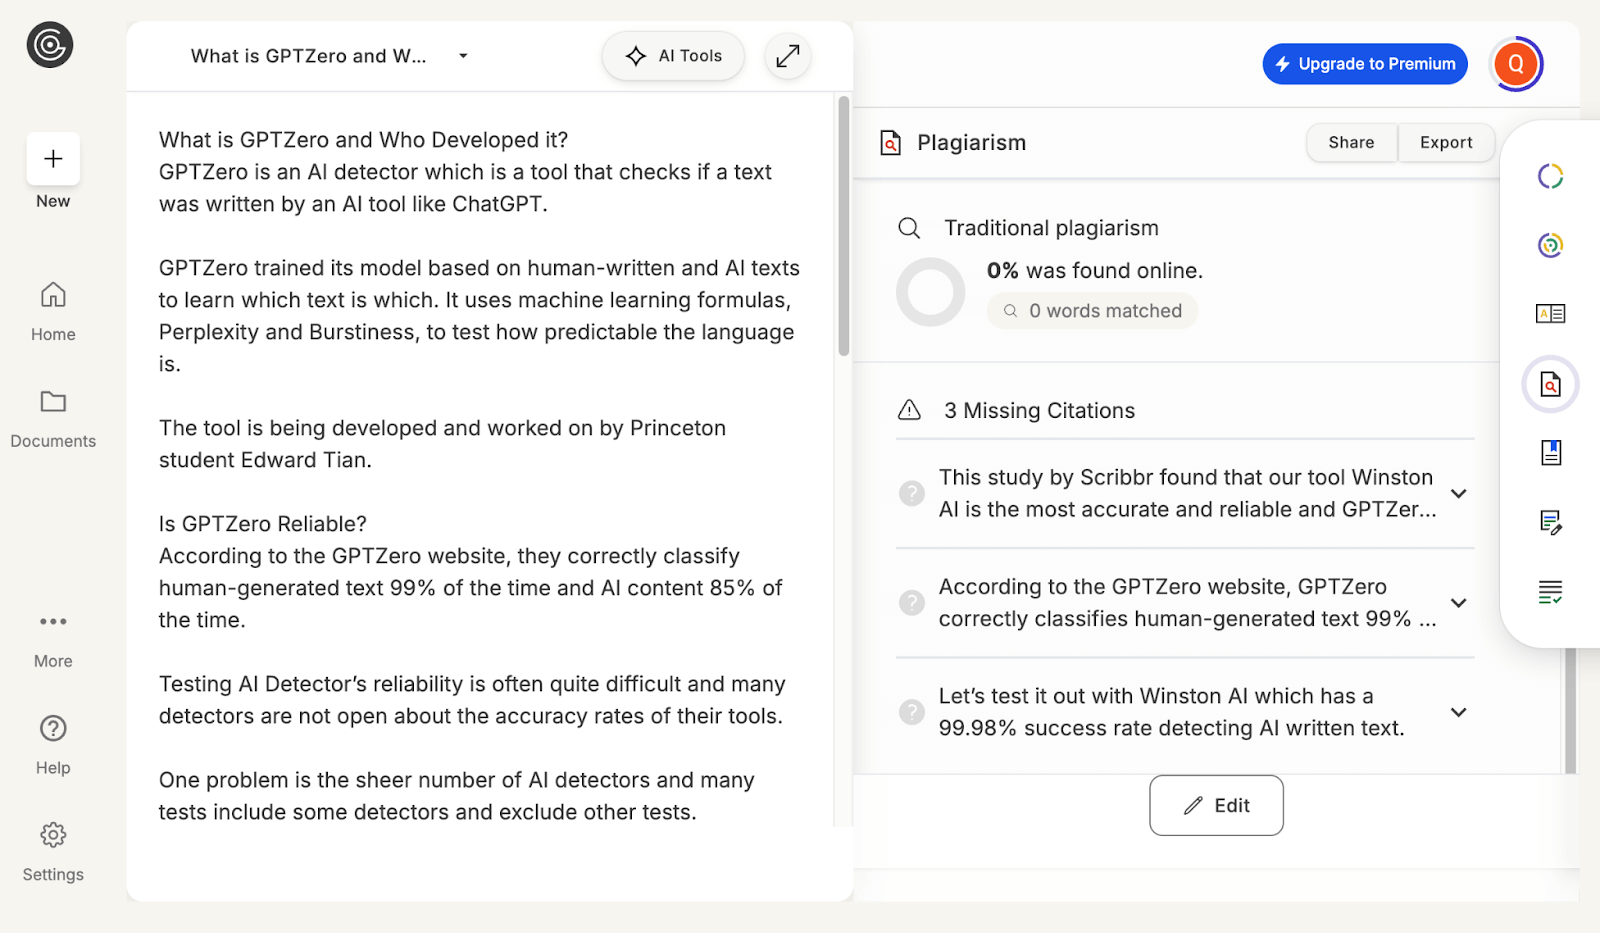Click the '3 Missing Citations' label

tap(1039, 410)
